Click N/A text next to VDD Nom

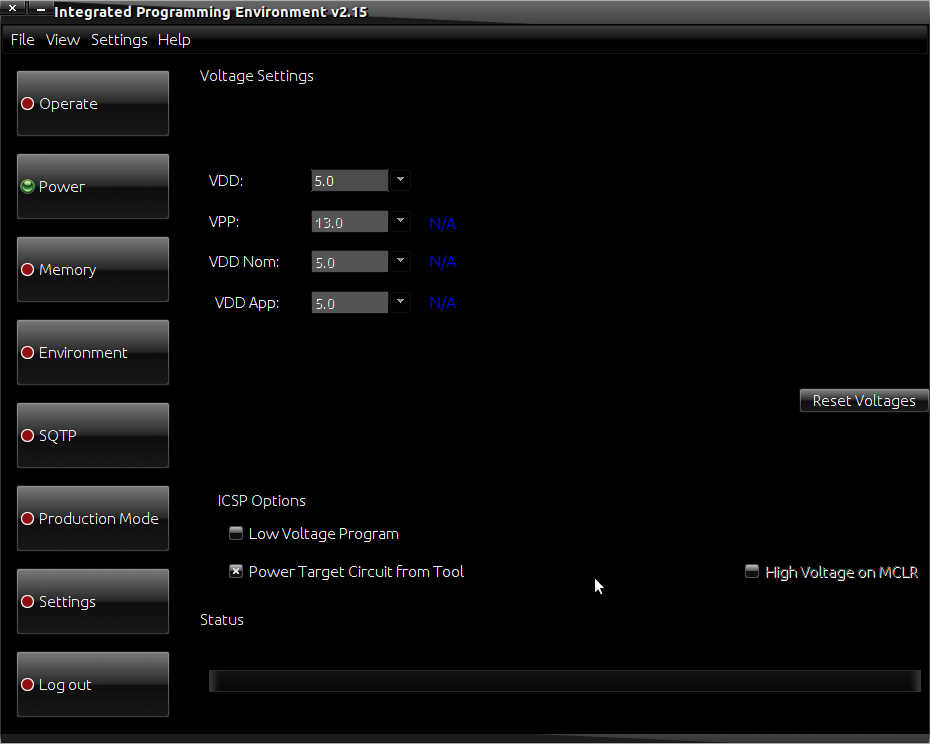(442, 262)
